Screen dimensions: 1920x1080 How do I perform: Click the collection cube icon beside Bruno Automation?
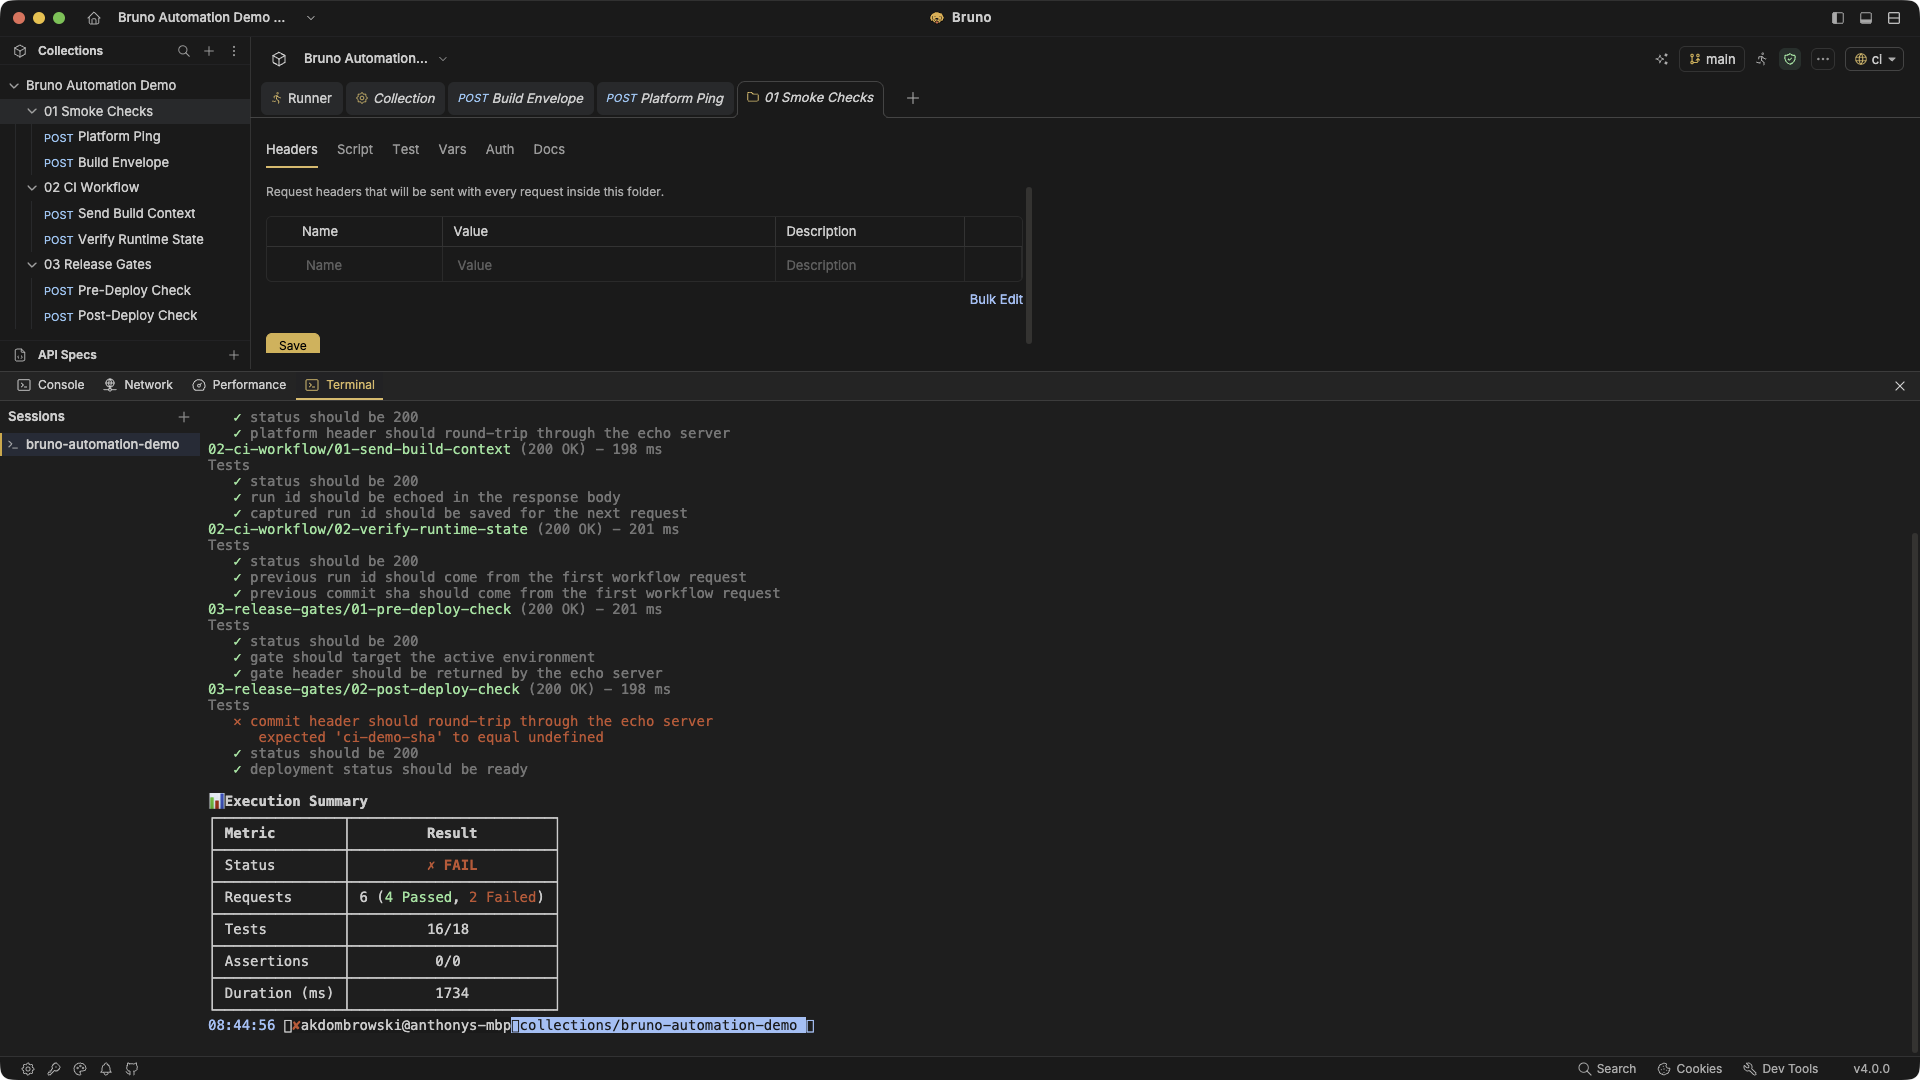279,59
